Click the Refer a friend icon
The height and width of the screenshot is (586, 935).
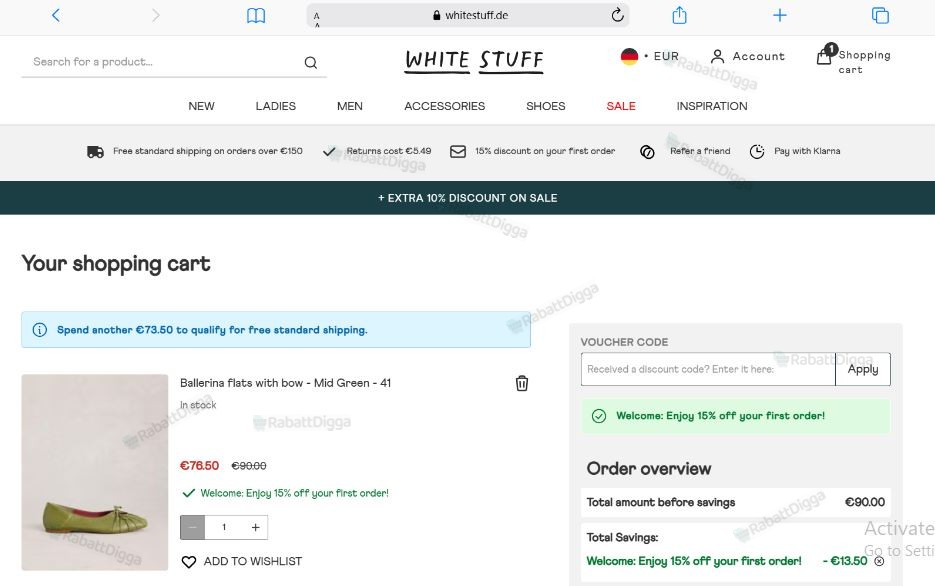pos(647,152)
